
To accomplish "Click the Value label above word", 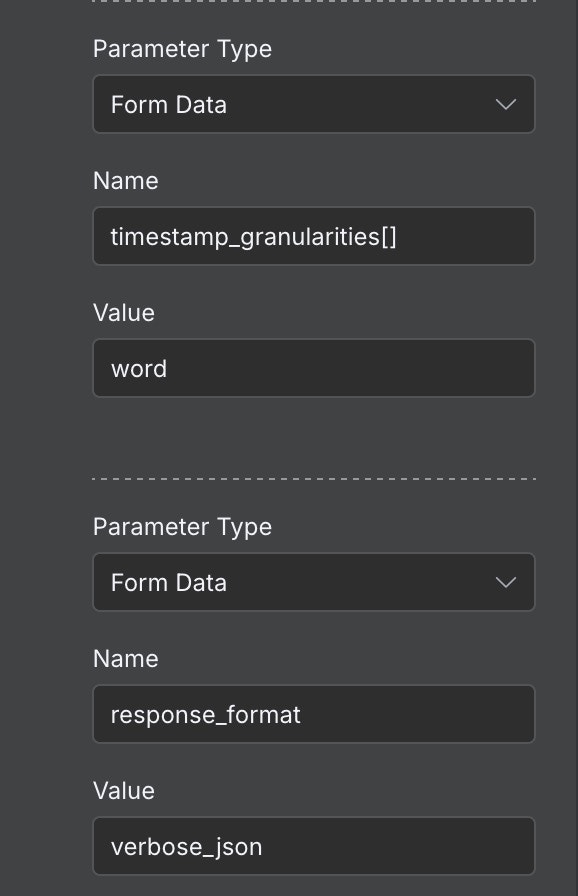I will tap(123, 313).
